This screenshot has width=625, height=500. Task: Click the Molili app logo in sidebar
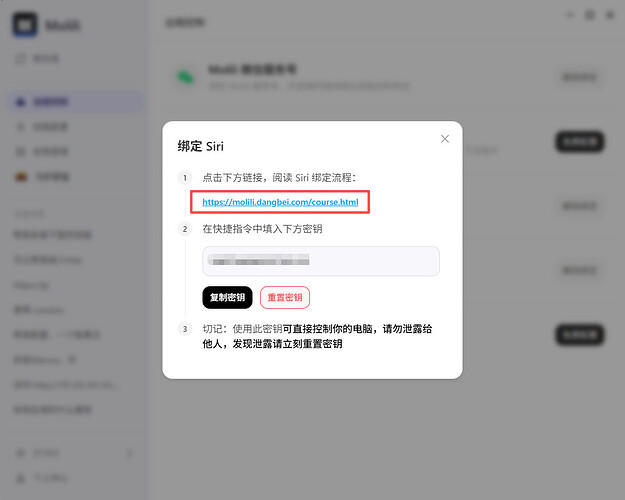tap(25, 25)
